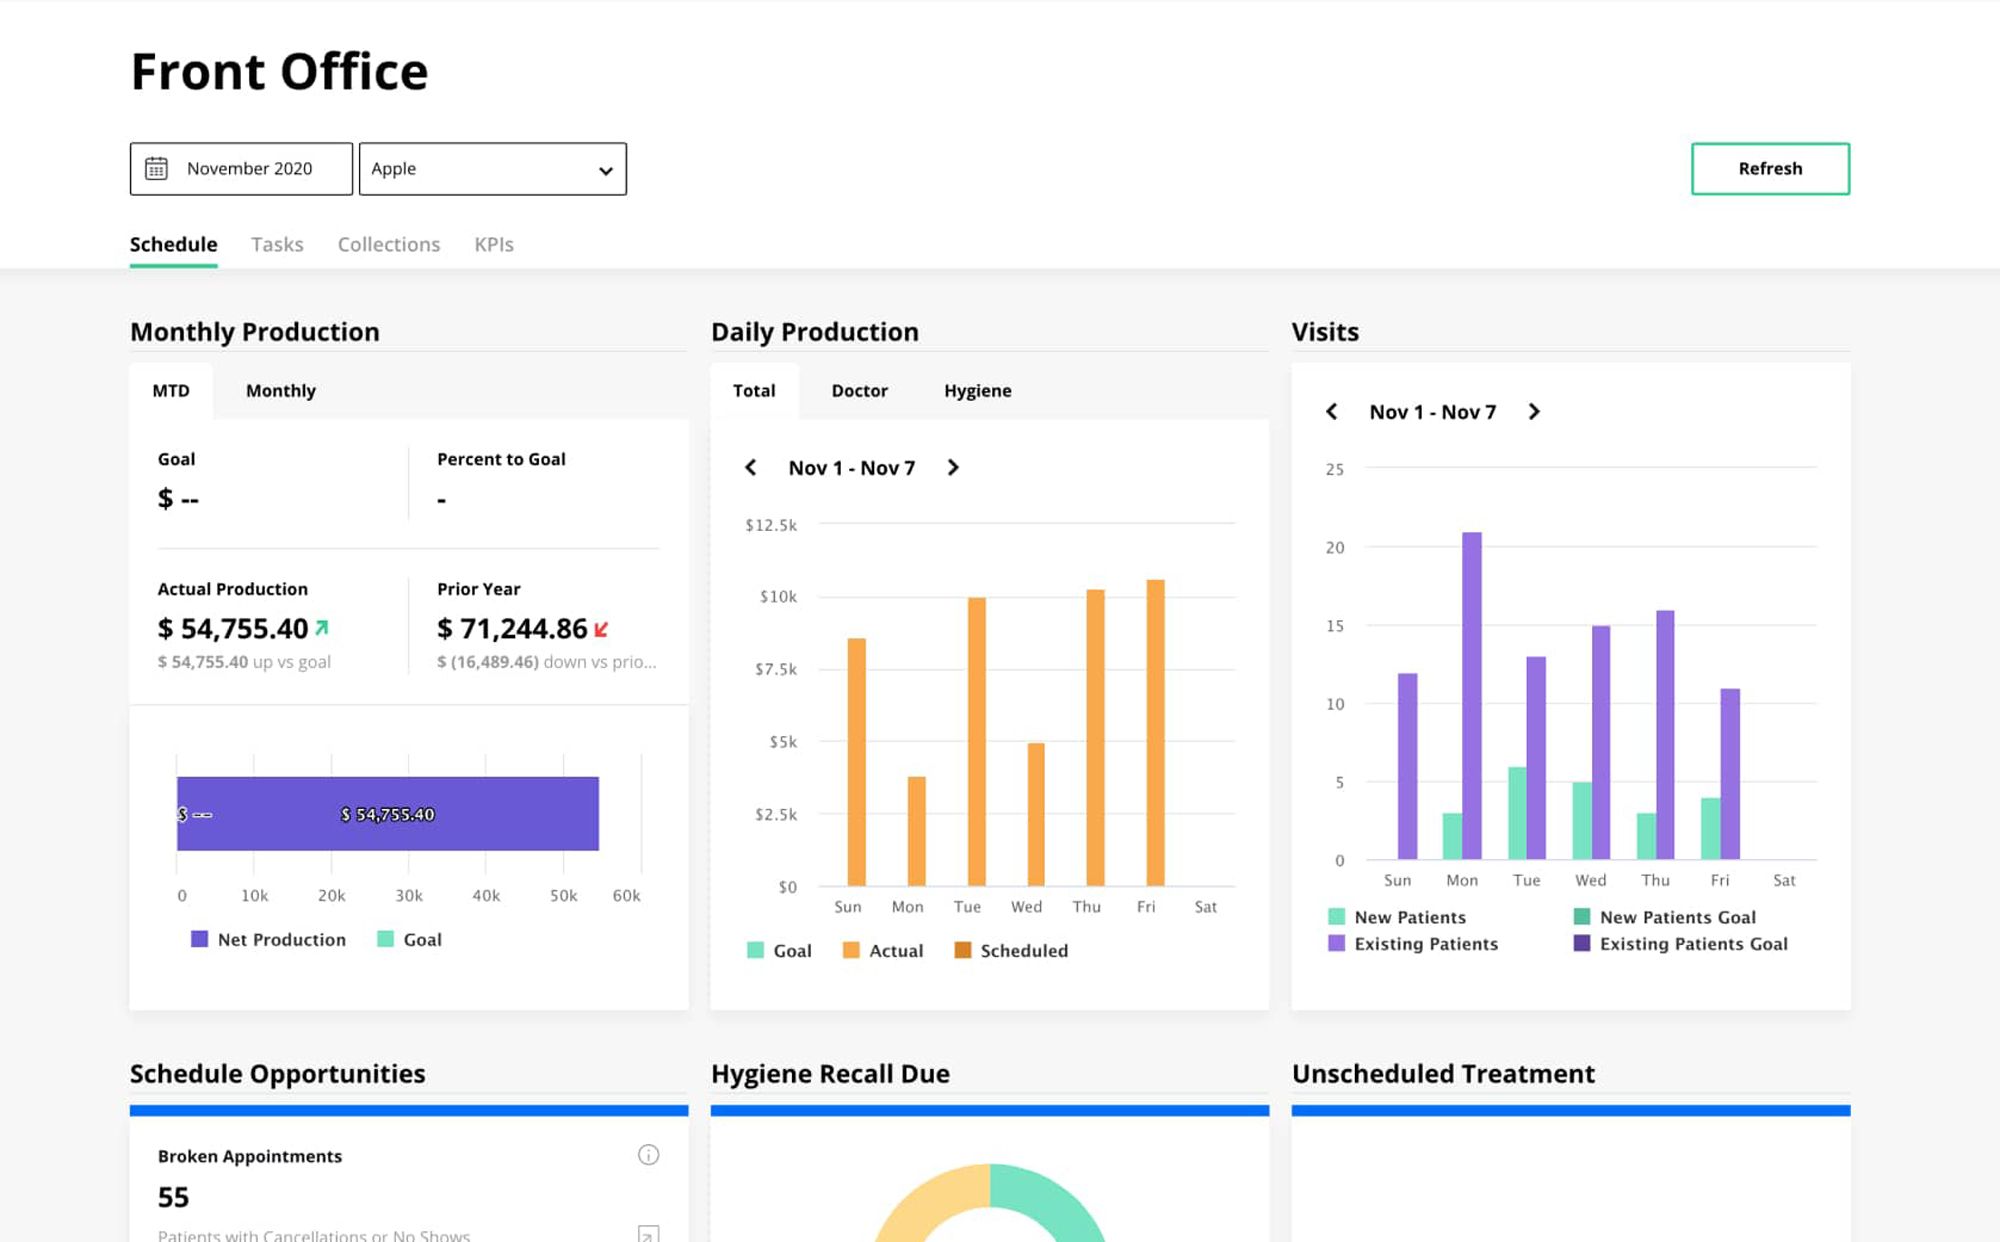This screenshot has width=2000, height=1242.
Task: Open the November 2020 date picker
Action: point(241,169)
